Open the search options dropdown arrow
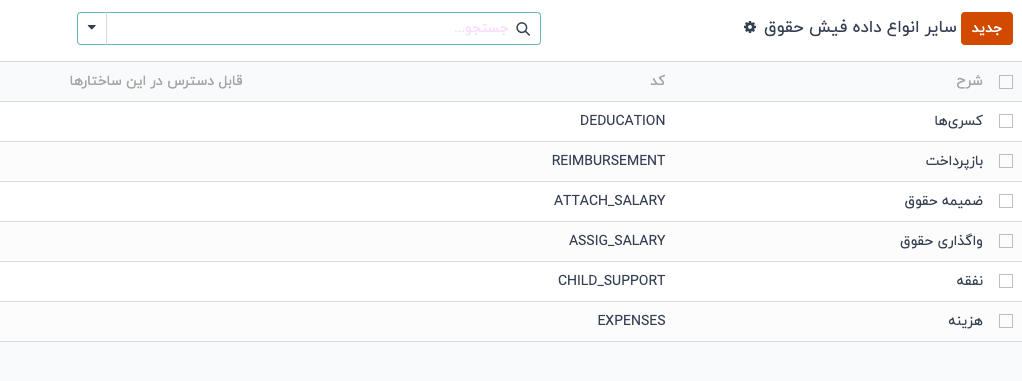This screenshot has height=381, width=1022. pyautogui.click(x=92, y=29)
